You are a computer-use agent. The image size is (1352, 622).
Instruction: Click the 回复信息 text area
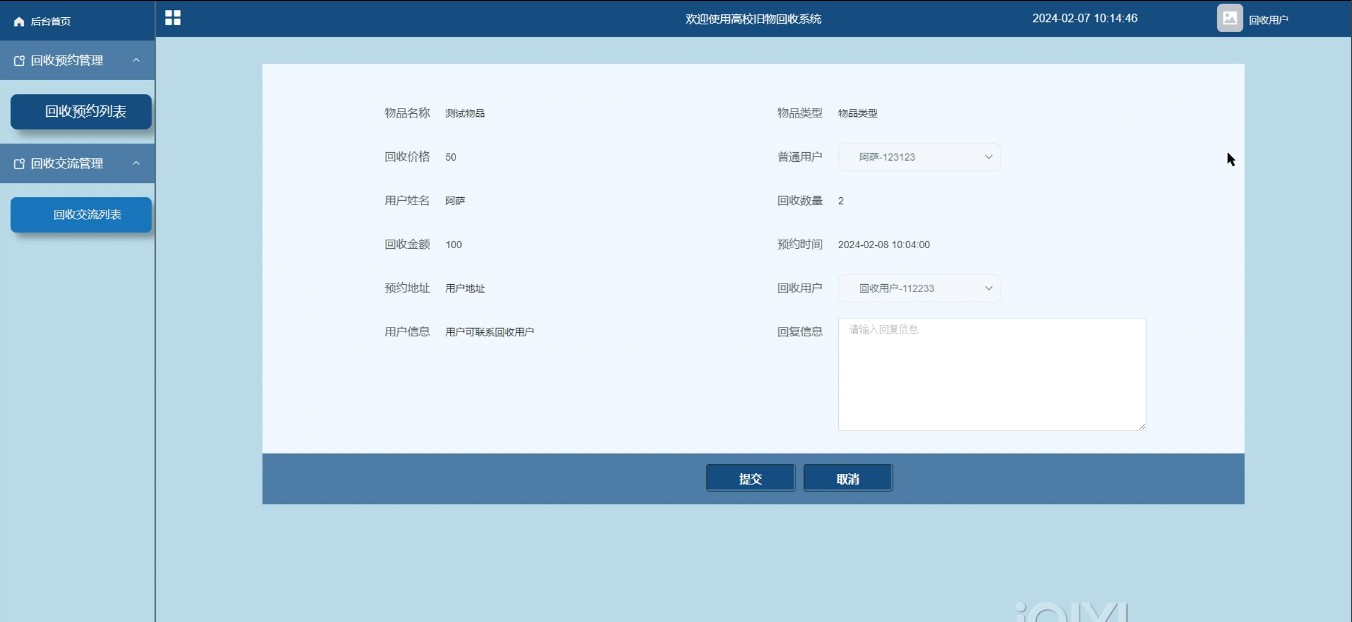click(x=992, y=374)
